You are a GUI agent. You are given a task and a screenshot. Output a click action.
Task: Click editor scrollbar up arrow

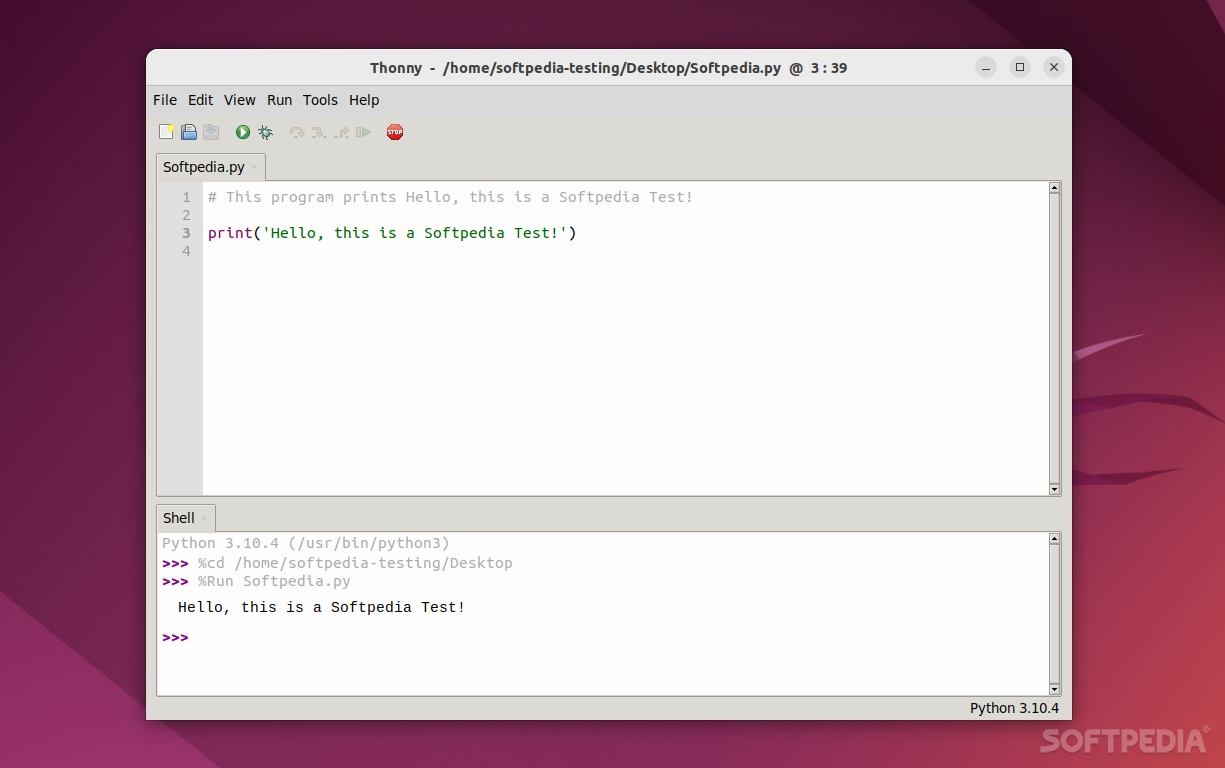pyautogui.click(x=1054, y=187)
